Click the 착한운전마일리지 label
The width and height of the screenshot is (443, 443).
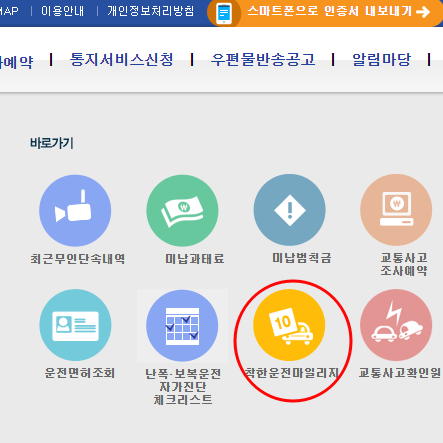292,373
